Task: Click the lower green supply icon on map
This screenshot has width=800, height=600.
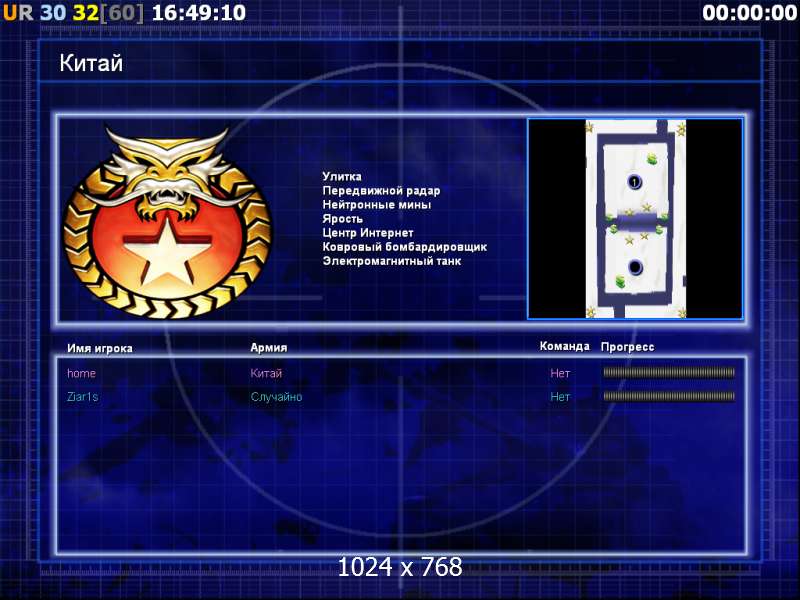Action: pos(619,281)
